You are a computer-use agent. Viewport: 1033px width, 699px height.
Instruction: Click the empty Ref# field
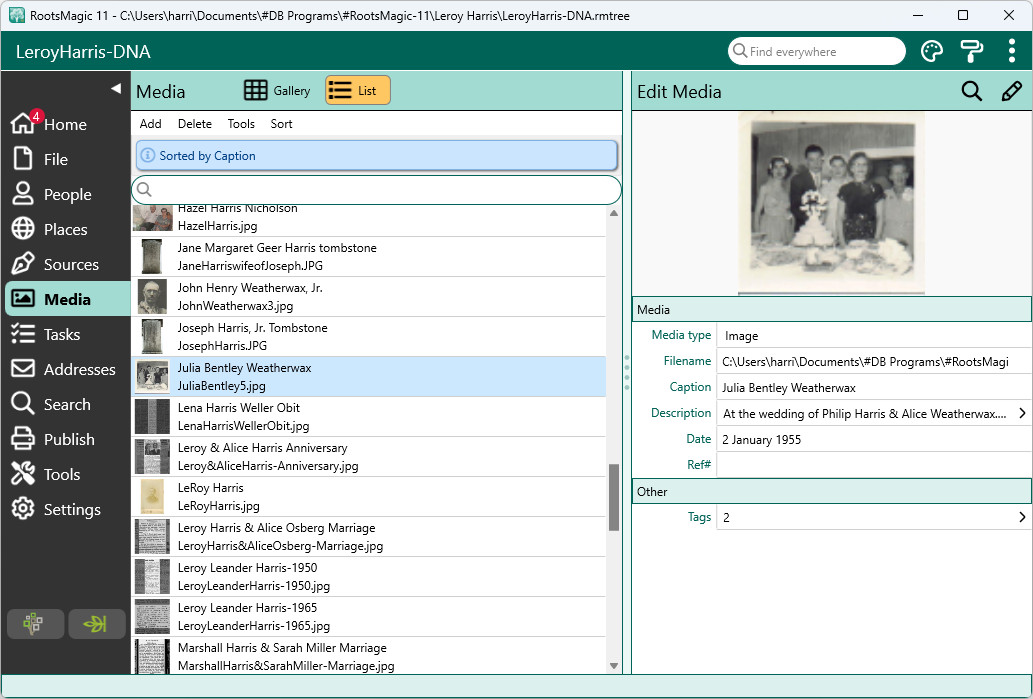click(874, 464)
